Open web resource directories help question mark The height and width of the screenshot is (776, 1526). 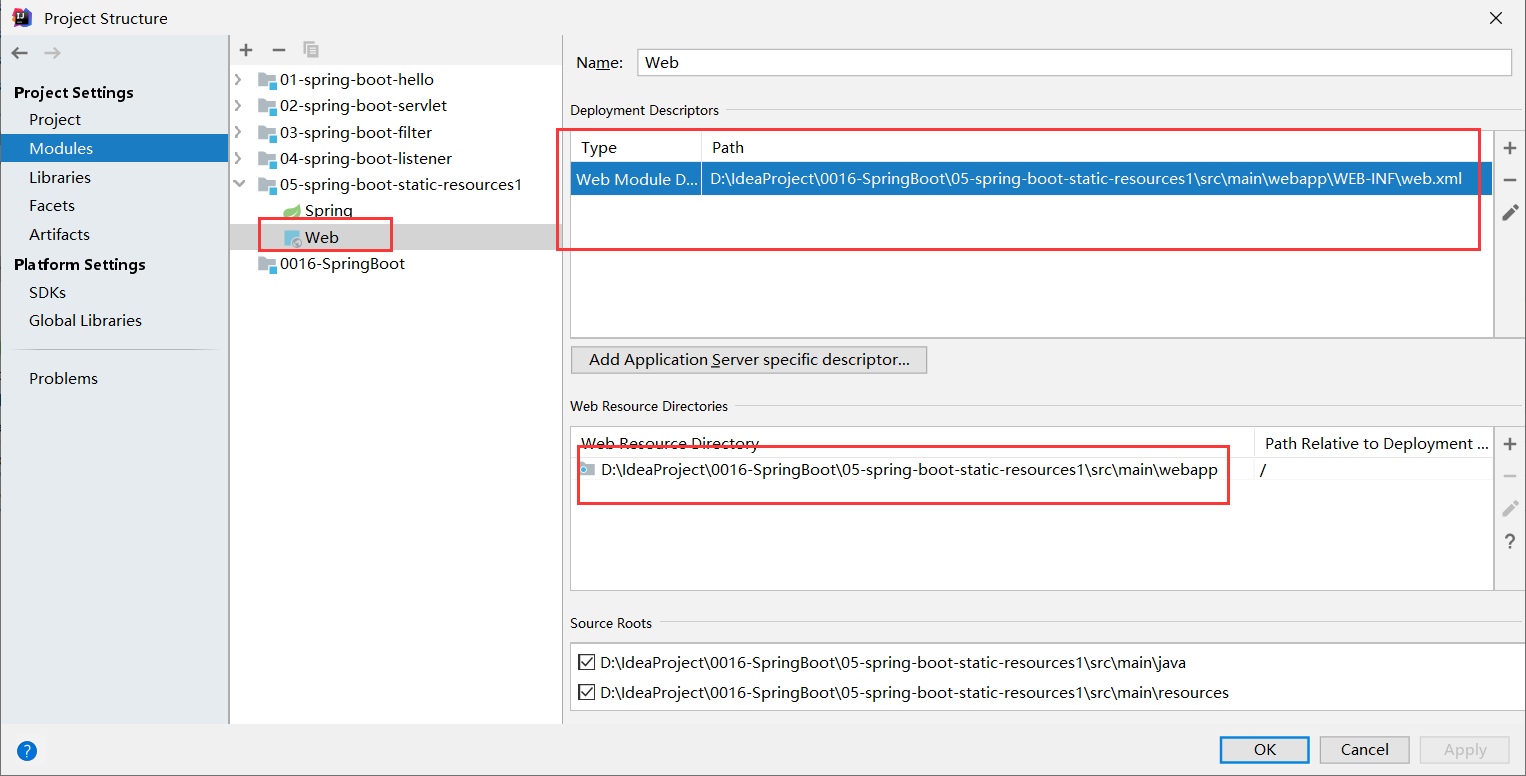(x=1510, y=542)
